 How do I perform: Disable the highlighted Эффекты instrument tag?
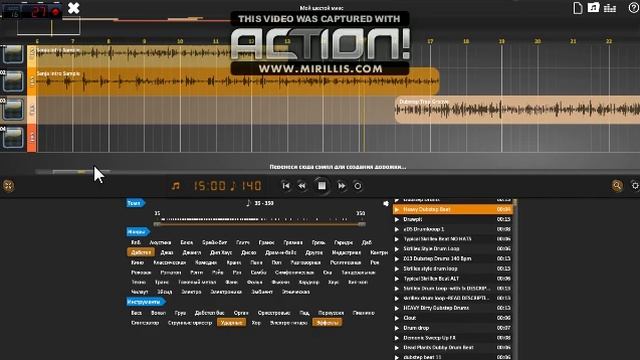click(x=327, y=323)
